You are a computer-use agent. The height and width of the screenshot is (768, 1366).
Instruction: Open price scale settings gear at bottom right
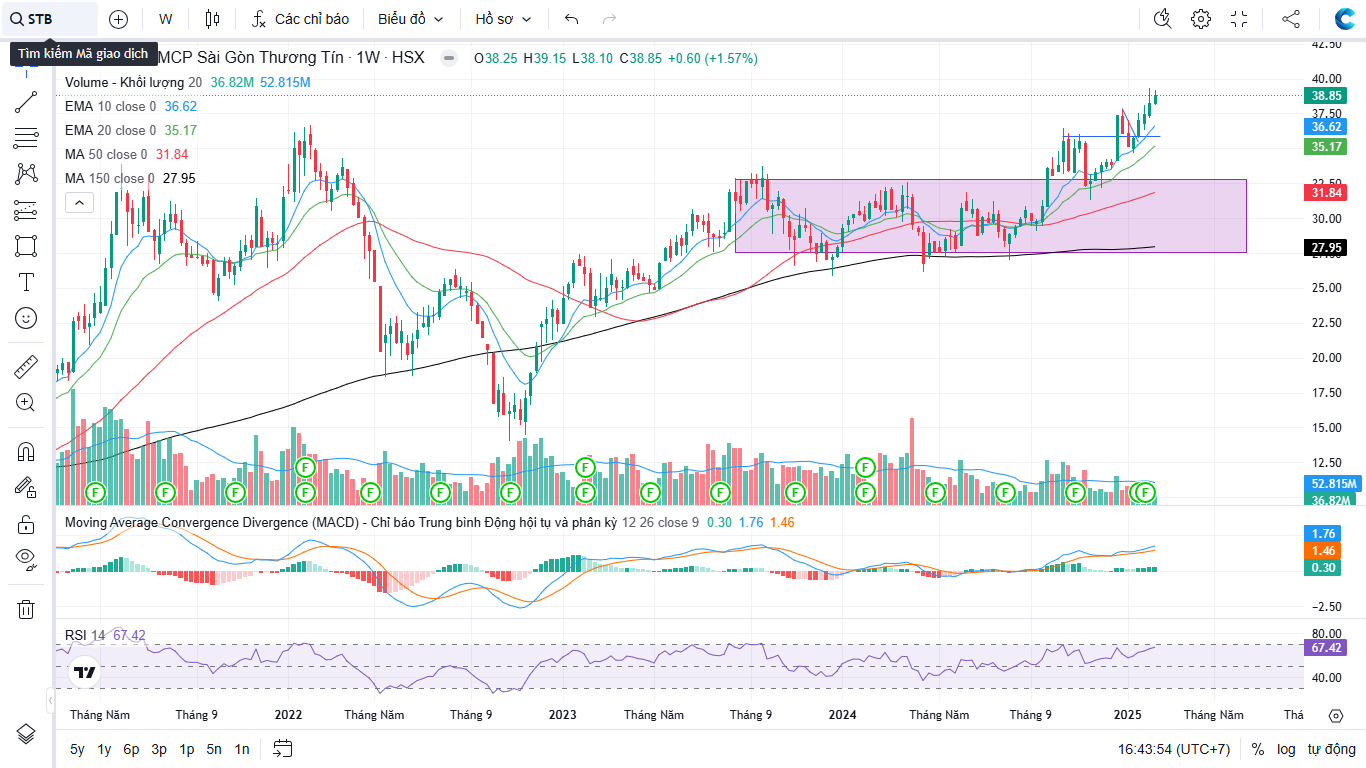click(x=1336, y=715)
